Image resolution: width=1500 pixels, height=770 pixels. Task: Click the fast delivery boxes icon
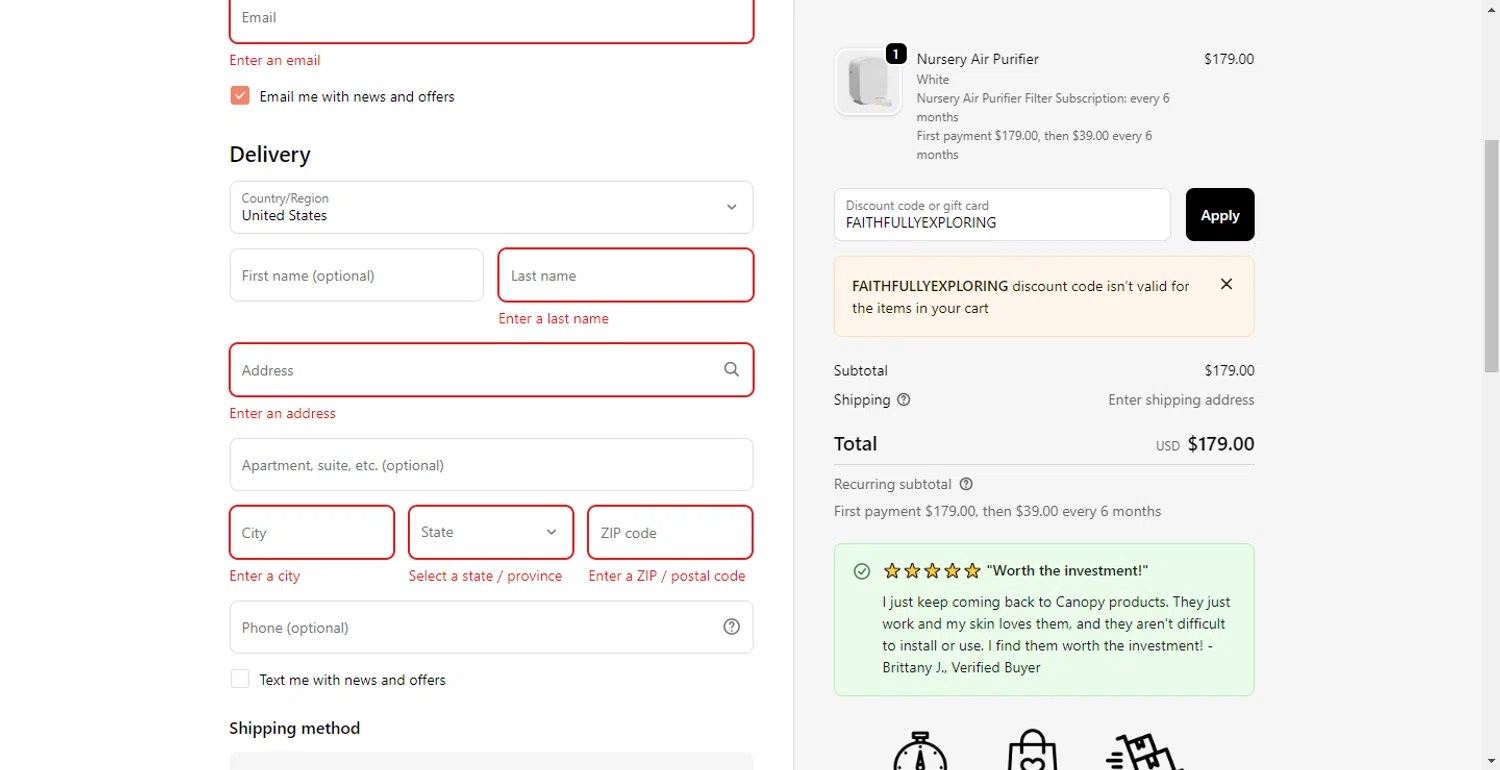click(x=1146, y=750)
